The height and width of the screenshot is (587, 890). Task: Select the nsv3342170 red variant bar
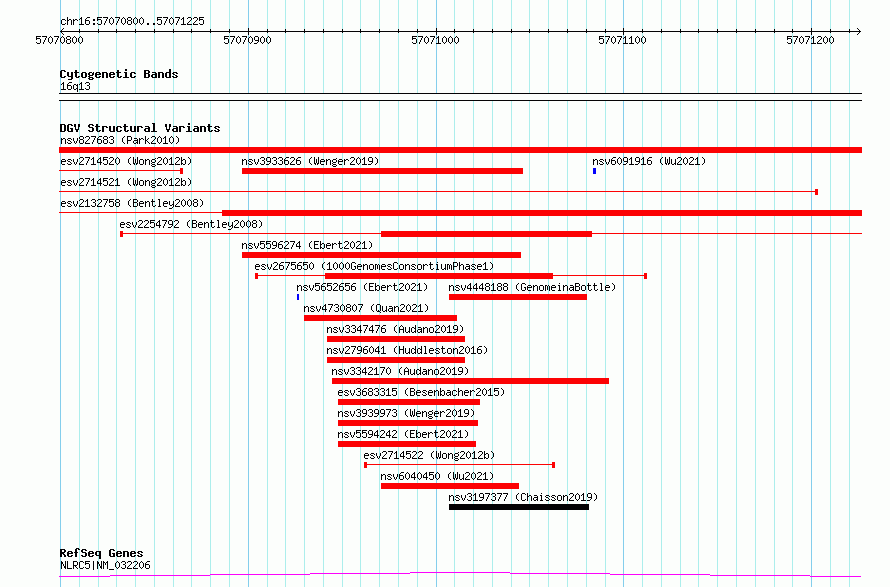pos(471,381)
